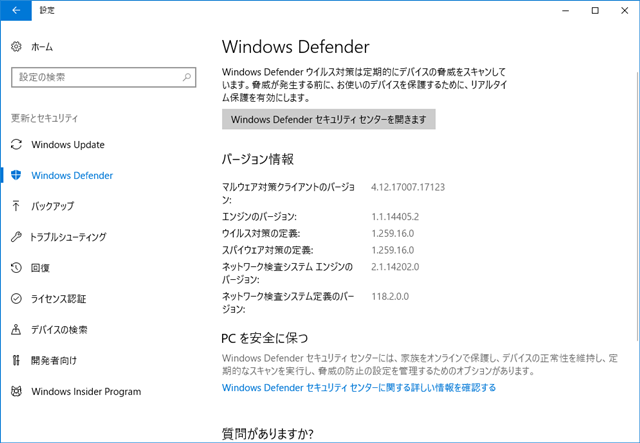The width and height of the screenshot is (640, 443).
Task: Maximize the 設定 window
Action: coord(595,11)
